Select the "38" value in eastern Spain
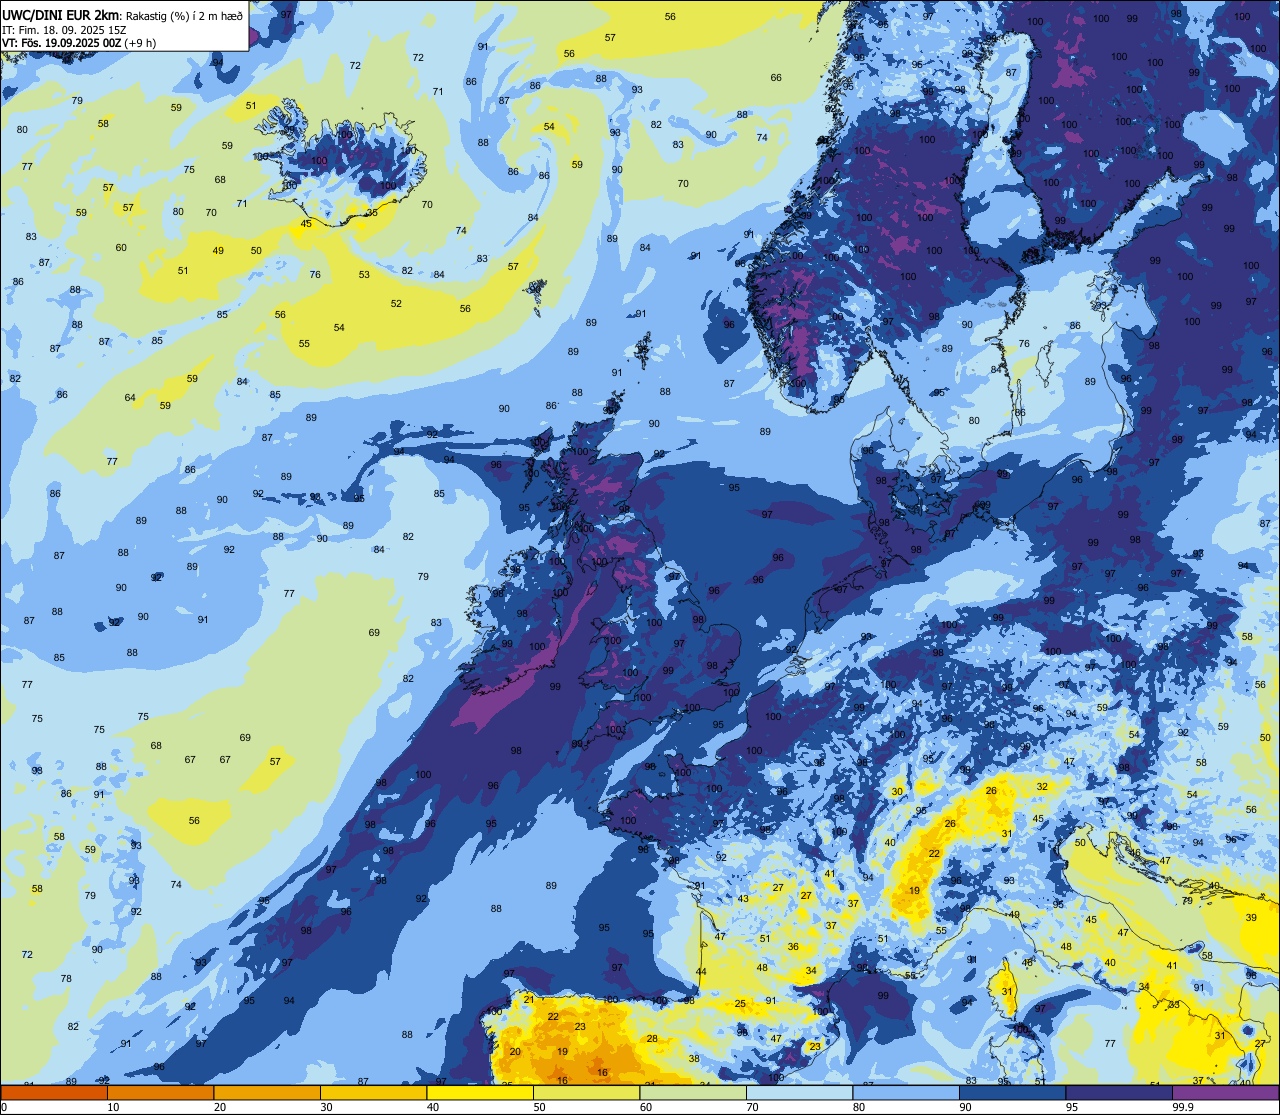 pyautogui.click(x=694, y=1059)
